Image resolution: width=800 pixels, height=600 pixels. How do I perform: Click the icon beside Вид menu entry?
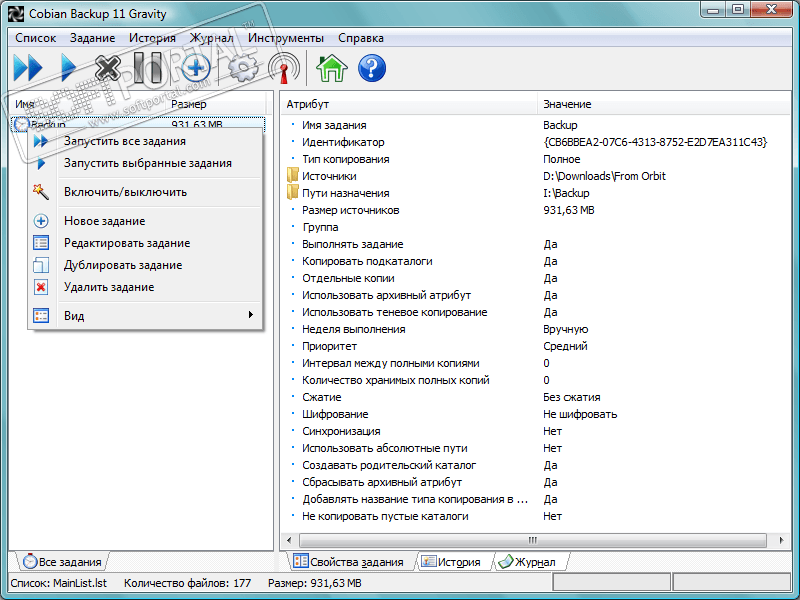[x=41, y=316]
